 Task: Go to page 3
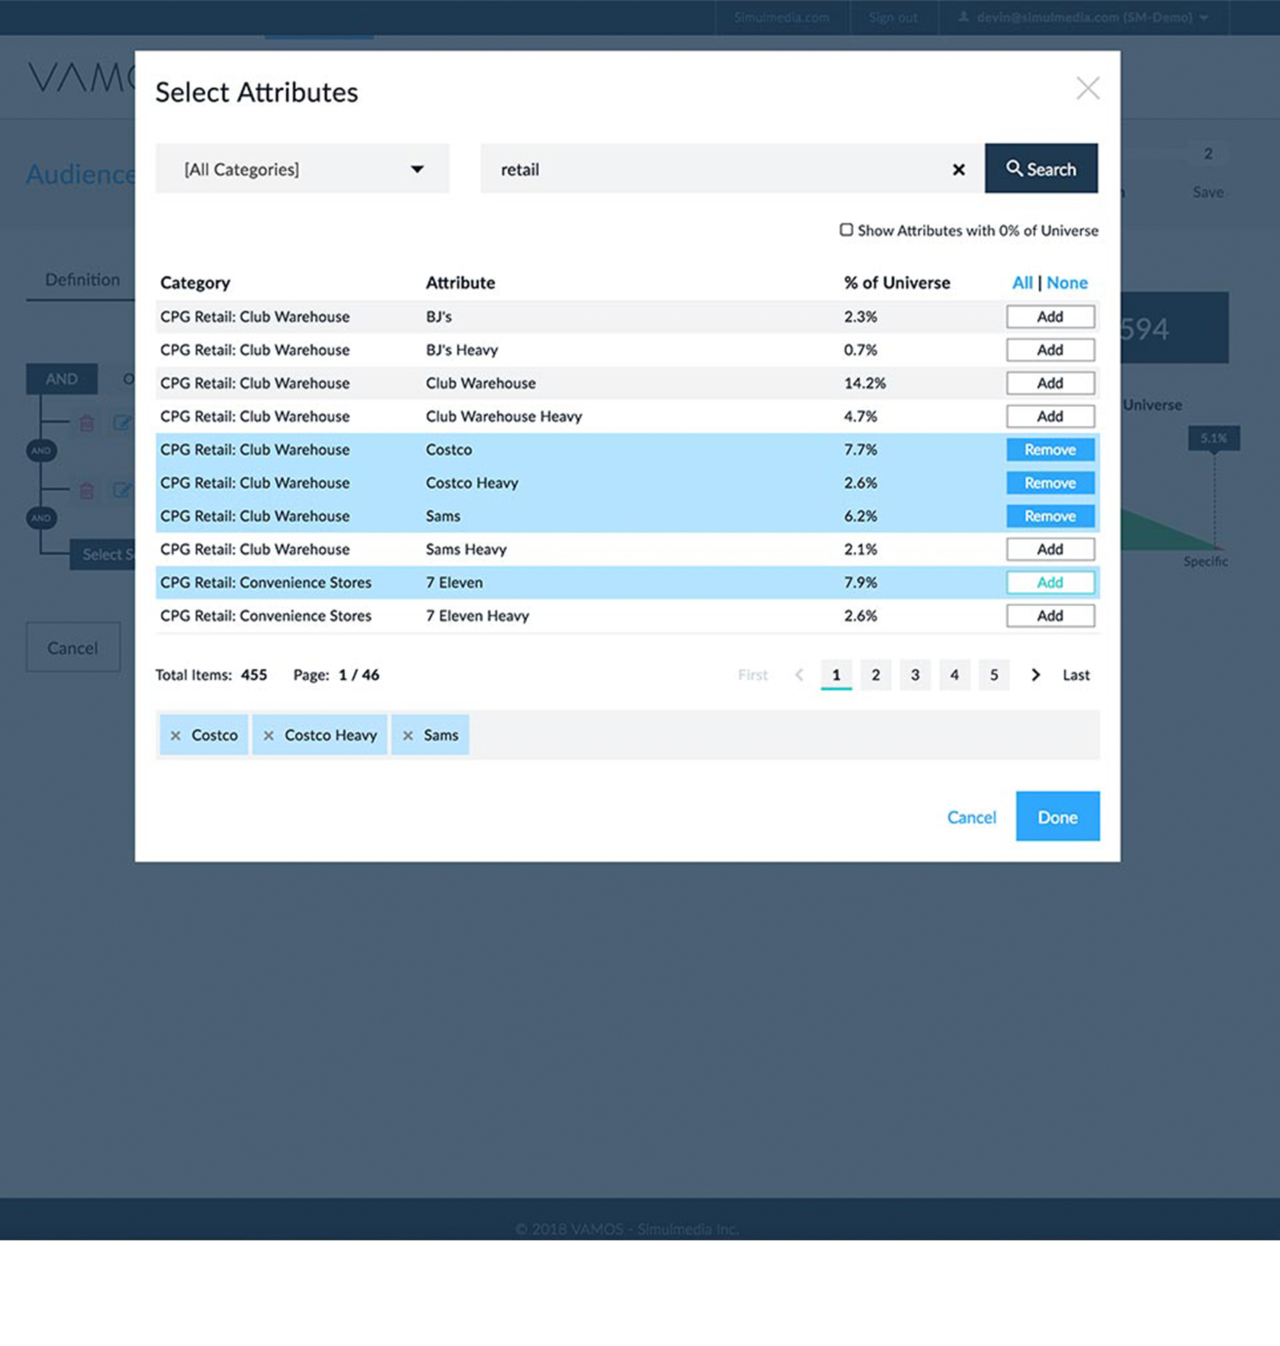(915, 675)
